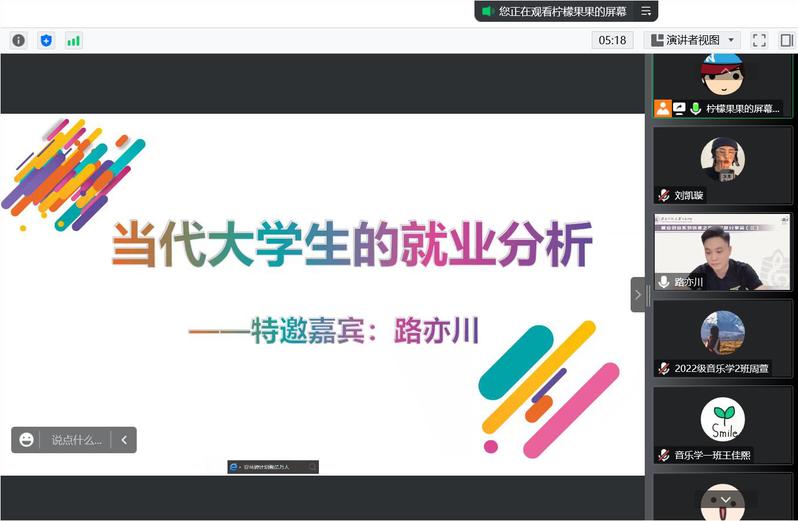The width and height of the screenshot is (798, 521).
Task: Type in the 说点什么 chat field
Action: (76, 440)
